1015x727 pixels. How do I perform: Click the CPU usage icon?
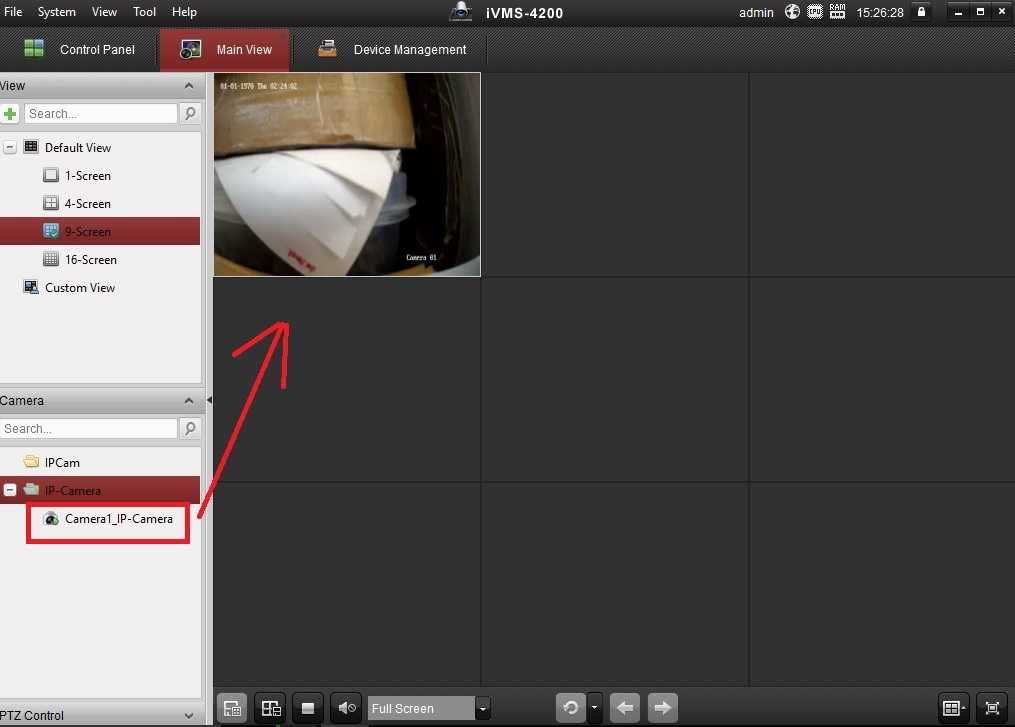pos(815,12)
